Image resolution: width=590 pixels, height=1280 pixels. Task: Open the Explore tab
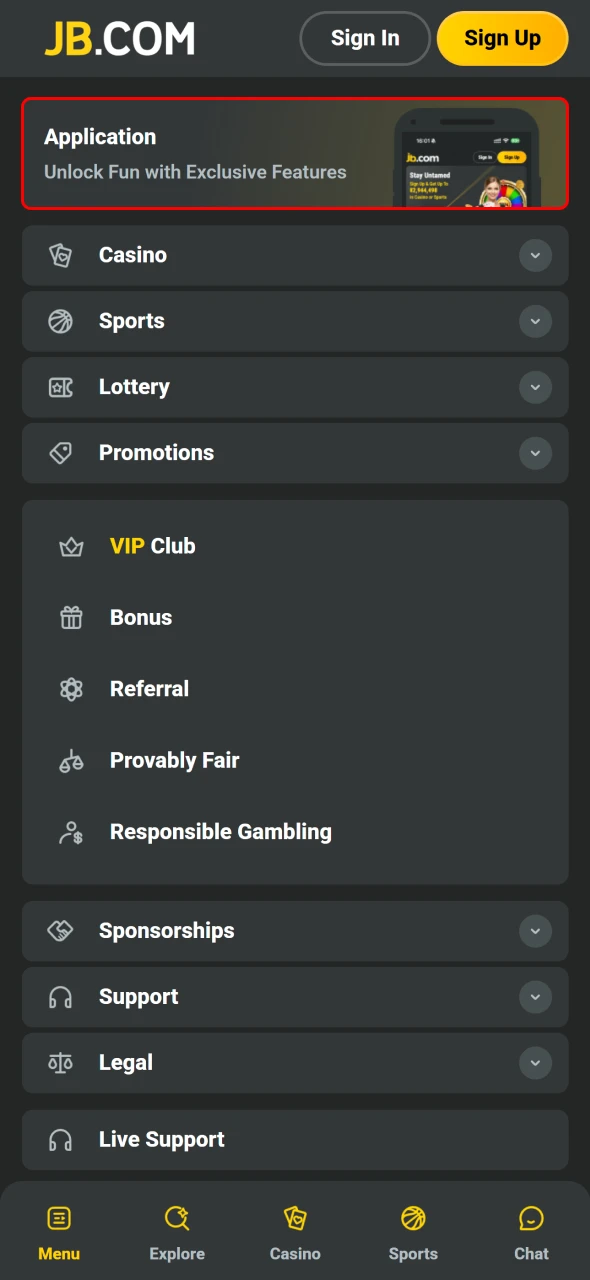click(x=177, y=1230)
